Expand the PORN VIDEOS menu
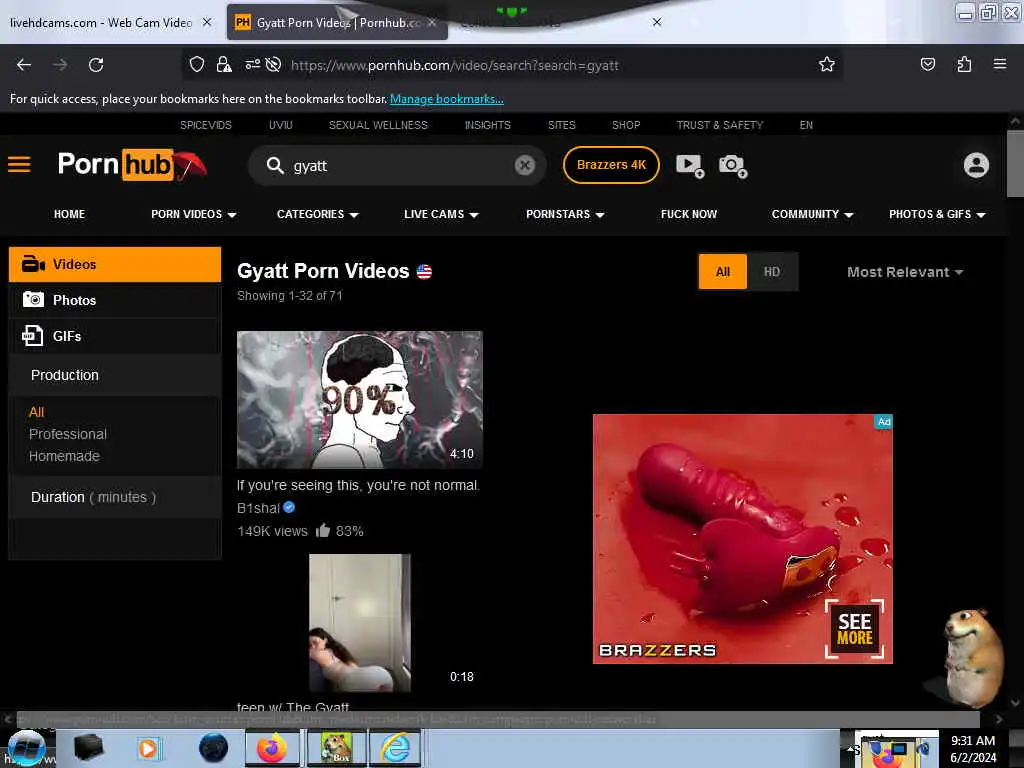Viewport: 1024px width, 768px height. coord(193,214)
